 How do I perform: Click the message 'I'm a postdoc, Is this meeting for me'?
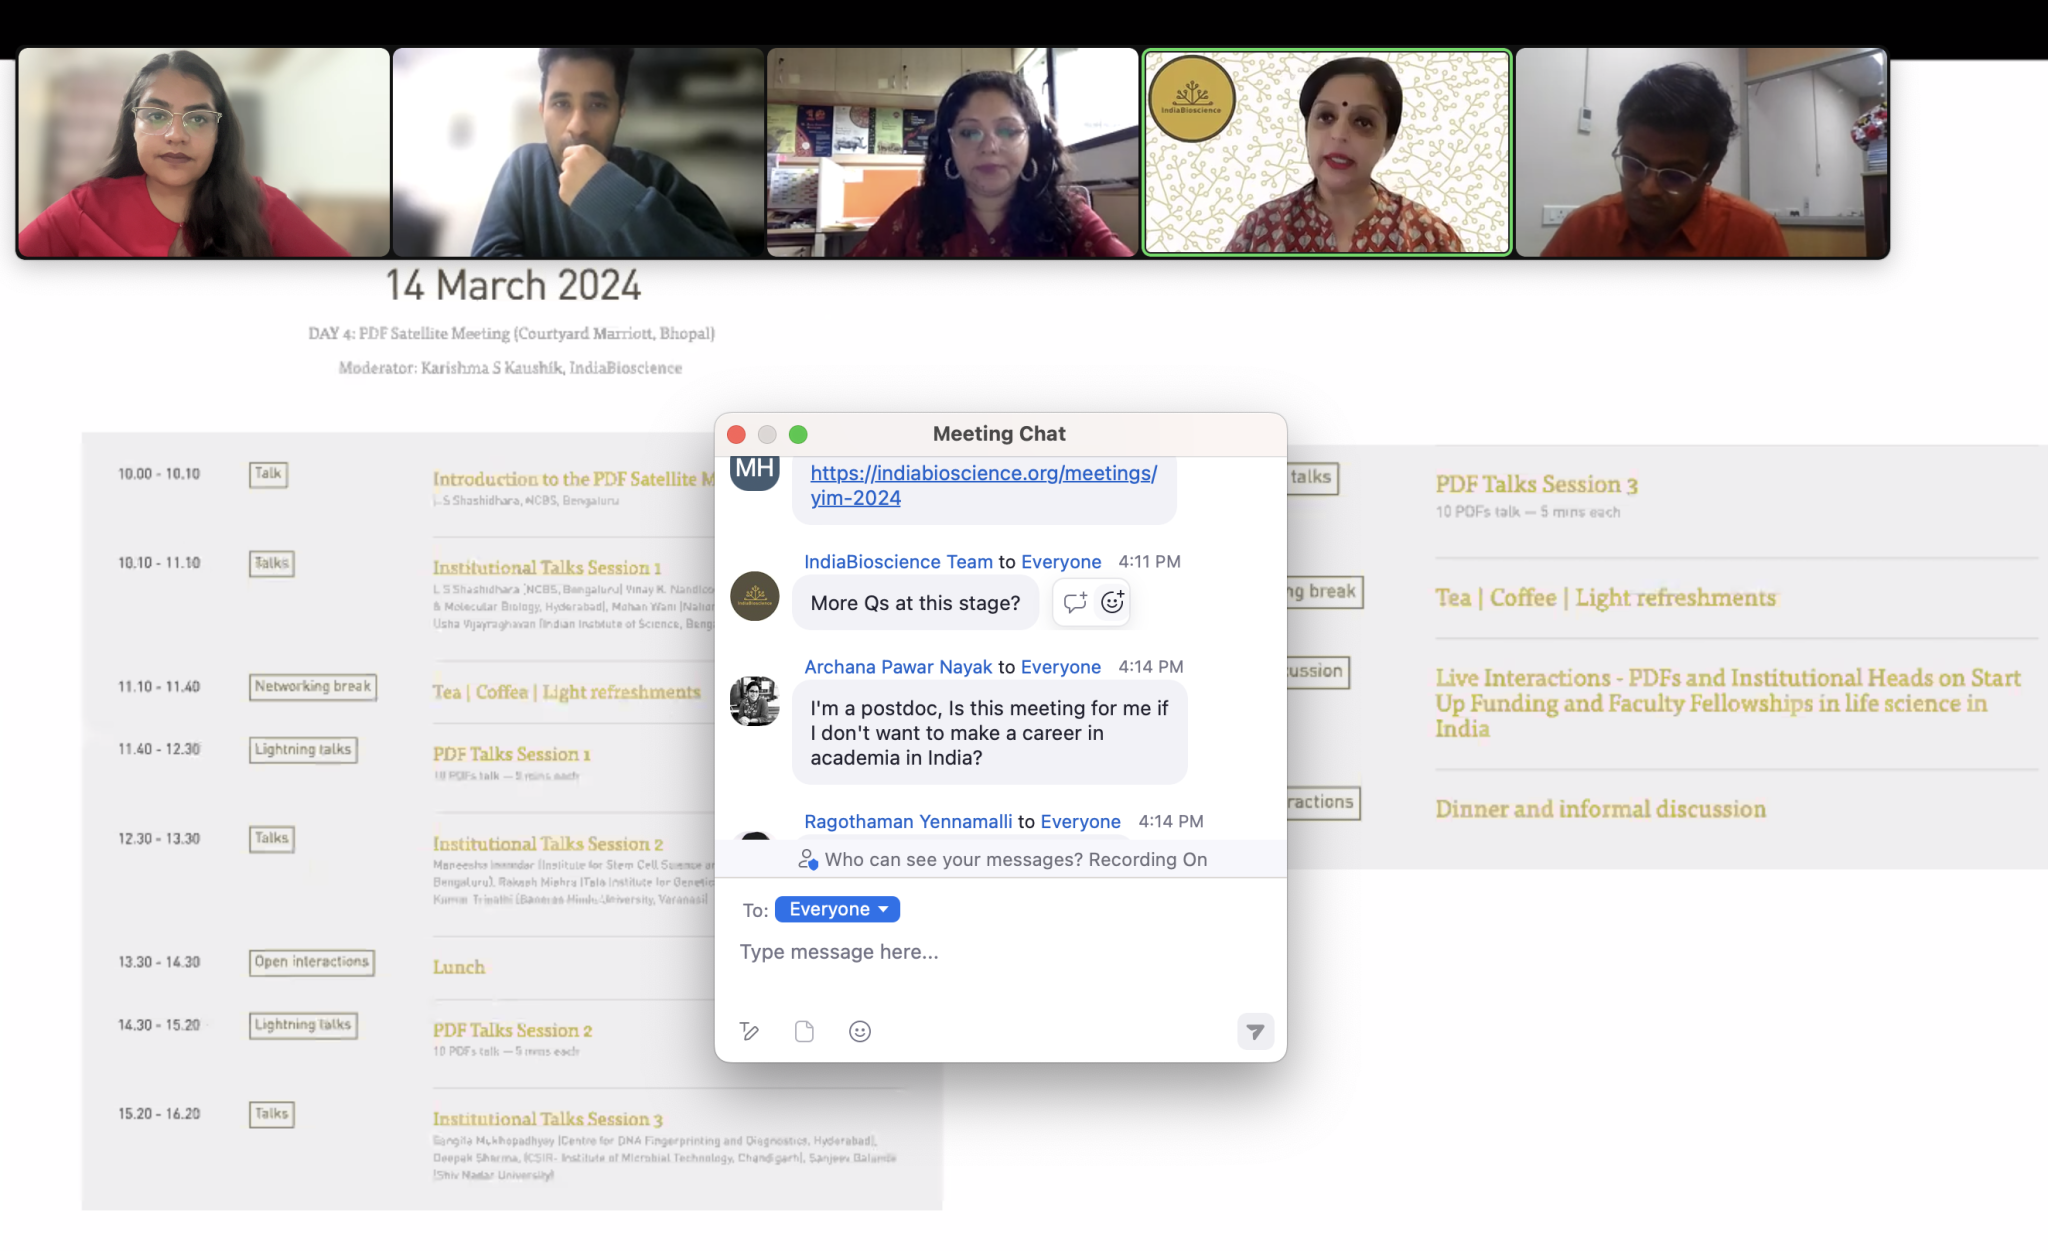(x=989, y=733)
